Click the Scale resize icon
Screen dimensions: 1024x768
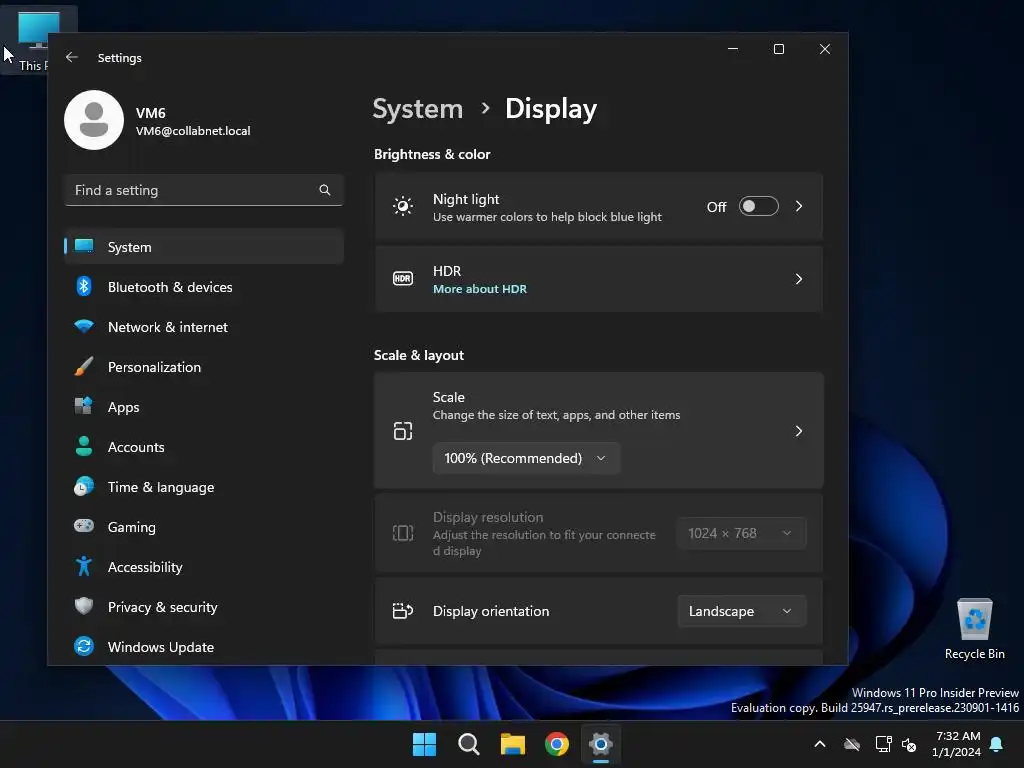[403, 431]
